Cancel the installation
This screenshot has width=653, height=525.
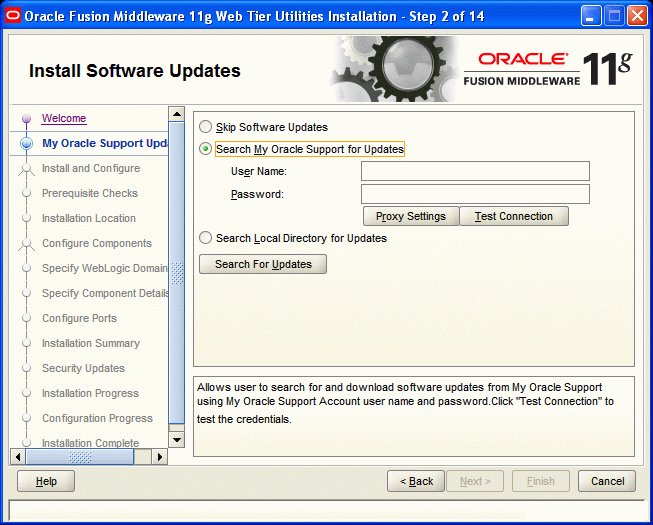point(607,481)
